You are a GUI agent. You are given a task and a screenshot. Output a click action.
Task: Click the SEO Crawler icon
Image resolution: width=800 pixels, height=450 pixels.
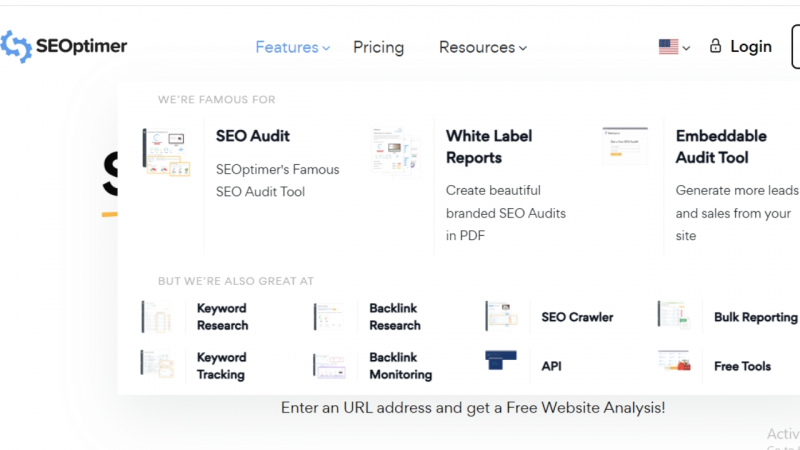pyautogui.click(x=501, y=315)
